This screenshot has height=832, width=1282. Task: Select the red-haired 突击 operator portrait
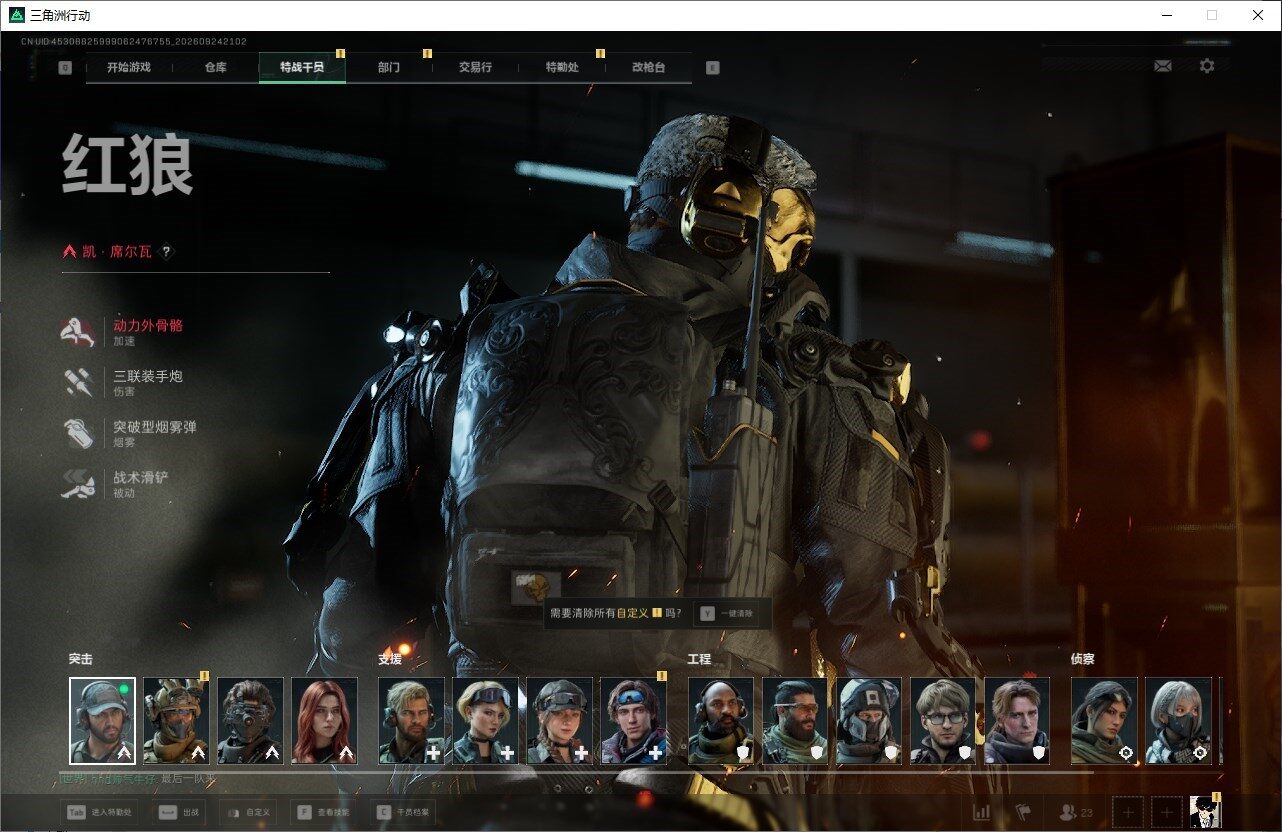point(324,721)
